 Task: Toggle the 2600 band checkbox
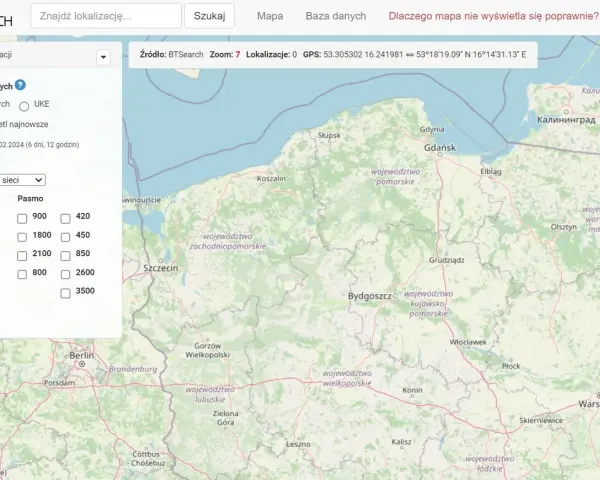click(x=65, y=274)
